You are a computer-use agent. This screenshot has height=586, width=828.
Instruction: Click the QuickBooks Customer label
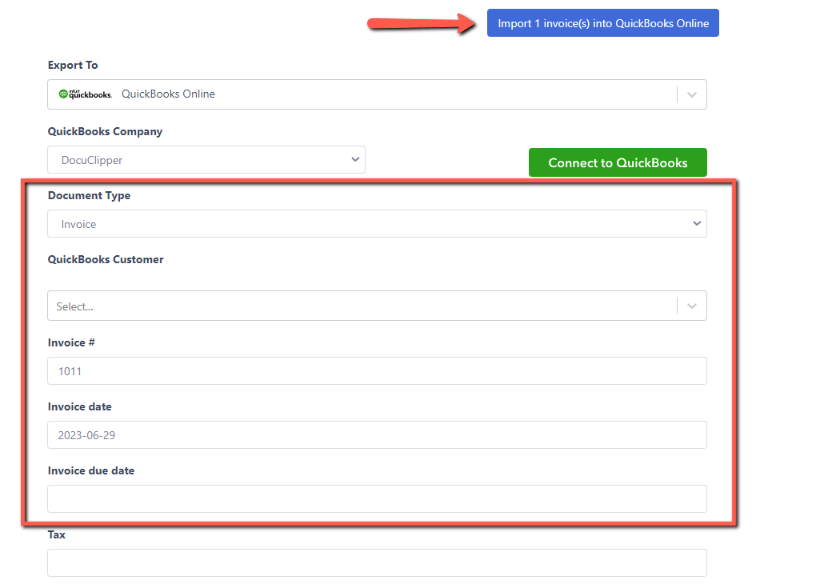tap(106, 259)
